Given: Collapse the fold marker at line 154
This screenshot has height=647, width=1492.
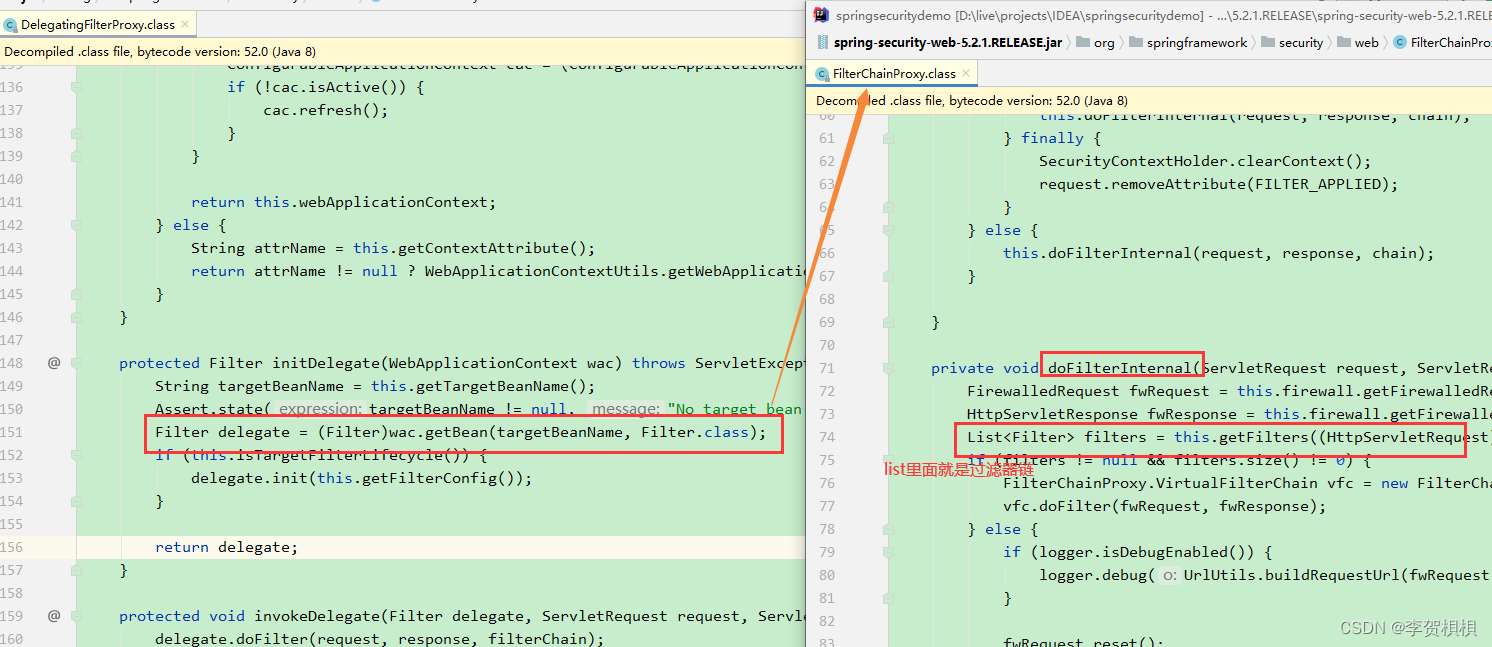Looking at the screenshot, I should coord(76,501).
